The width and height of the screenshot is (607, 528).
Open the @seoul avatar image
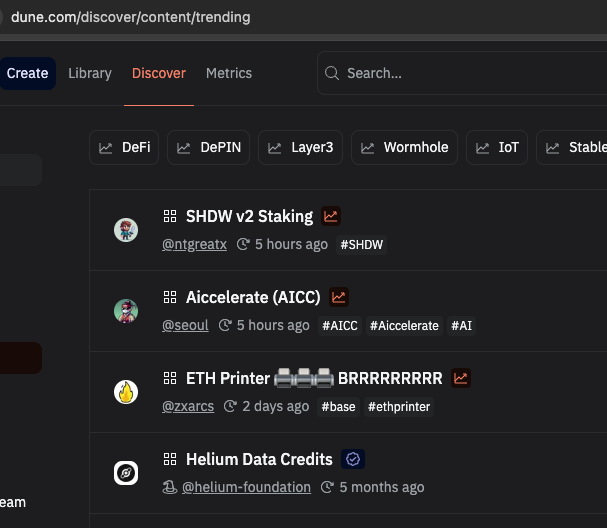coord(126,311)
